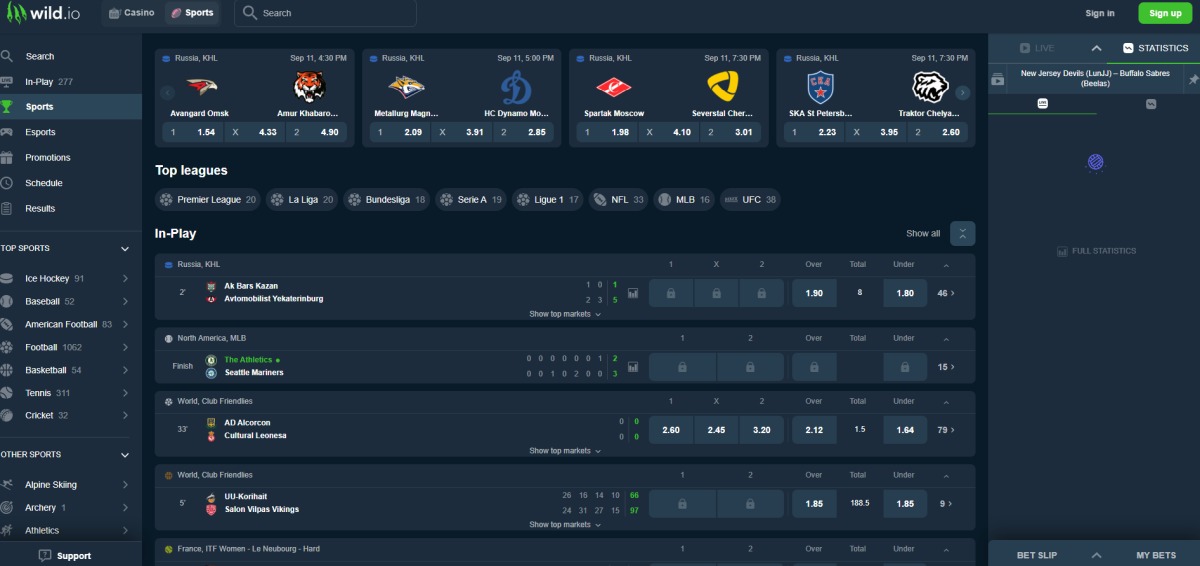This screenshot has width=1200, height=566.
Task: Collapse the In-Play section toggle button
Action: pyautogui.click(x=963, y=234)
